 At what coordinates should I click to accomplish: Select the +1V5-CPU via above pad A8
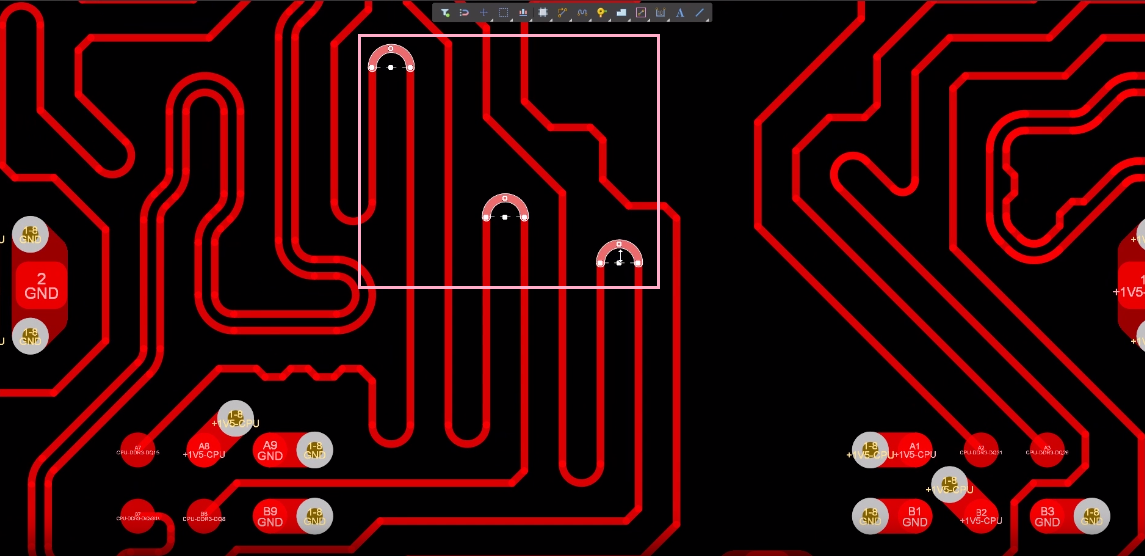(235, 419)
